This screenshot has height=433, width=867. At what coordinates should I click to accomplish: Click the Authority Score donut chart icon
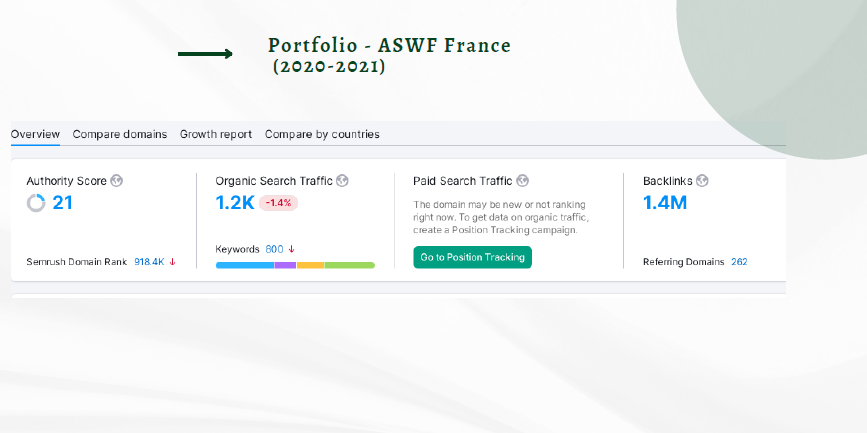pyautogui.click(x=36, y=203)
